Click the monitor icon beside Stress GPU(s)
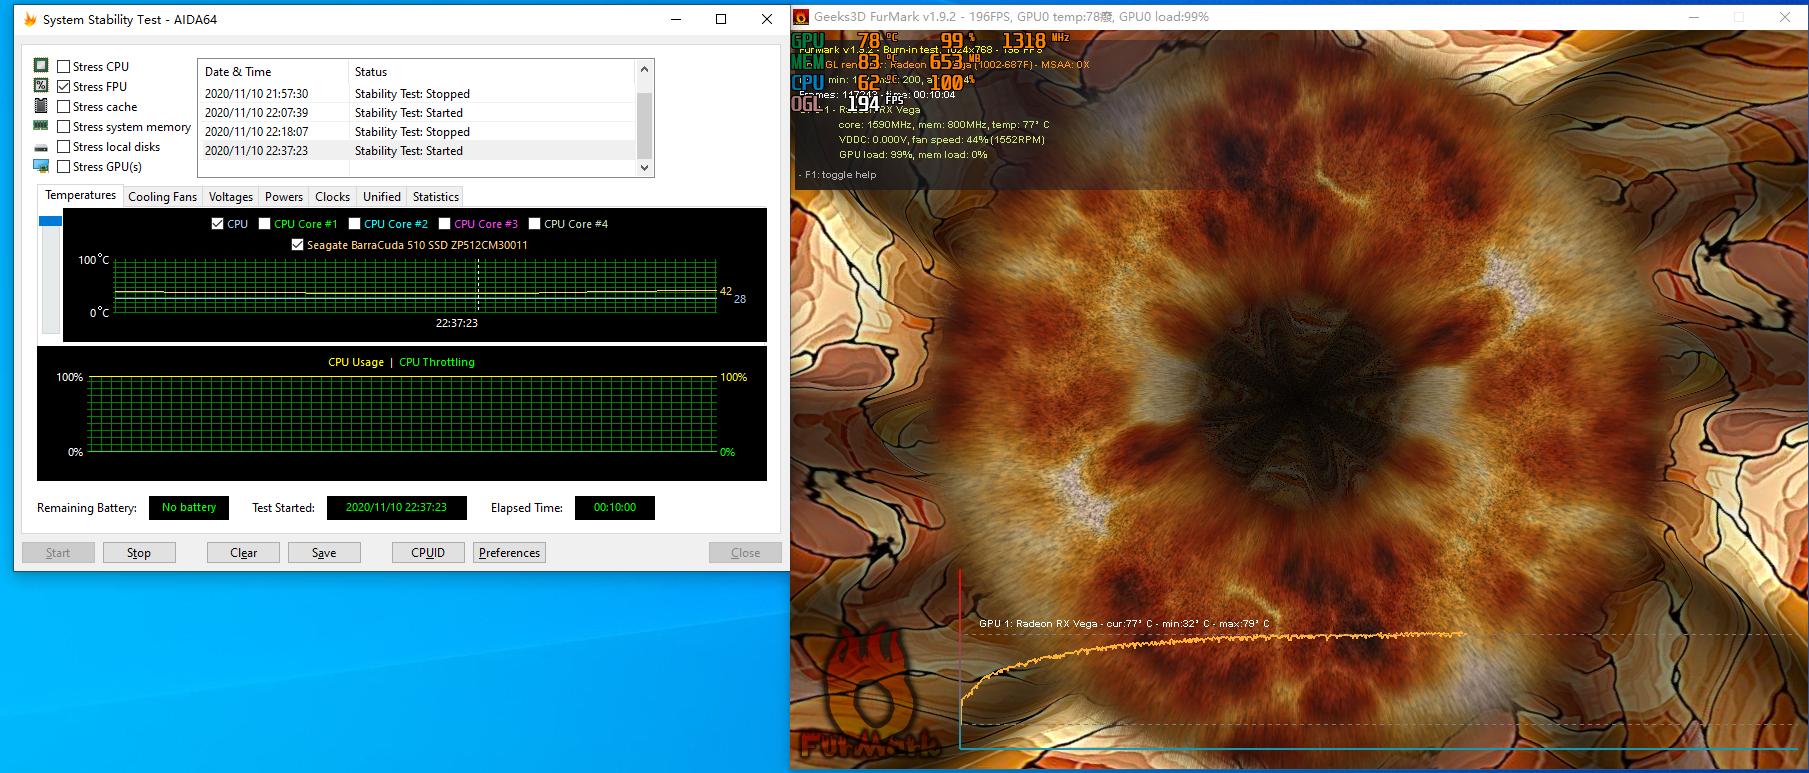This screenshot has width=1809, height=773. (41, 166)
